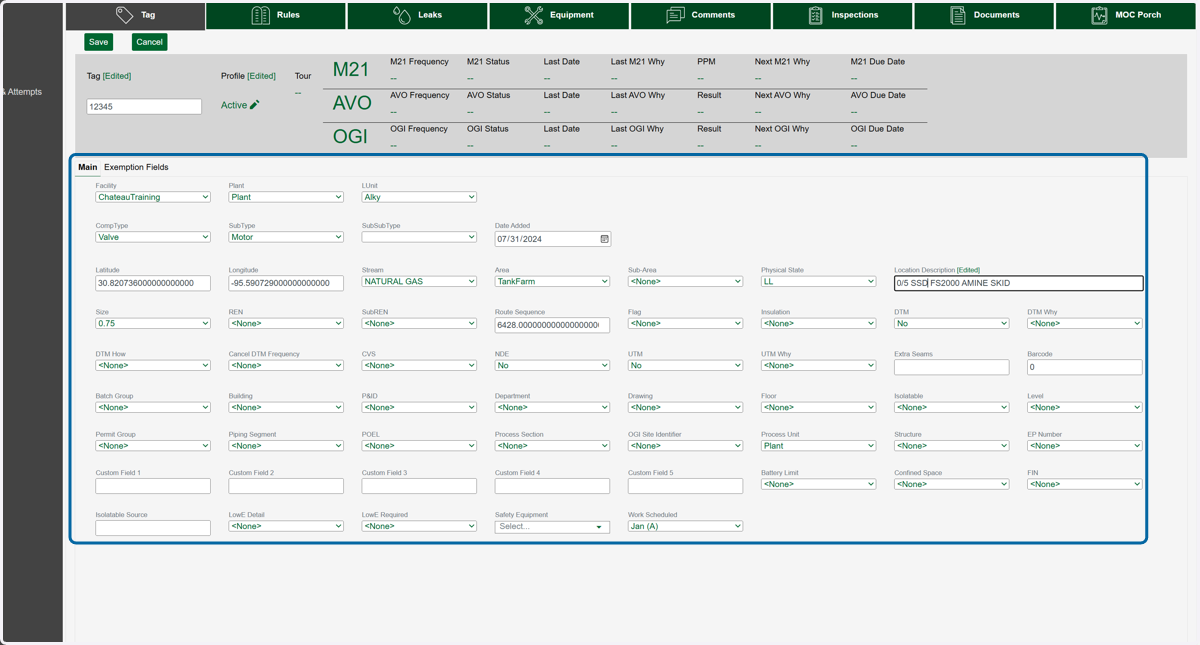Open the EP Number dropdown

[x=1084, y=445]
